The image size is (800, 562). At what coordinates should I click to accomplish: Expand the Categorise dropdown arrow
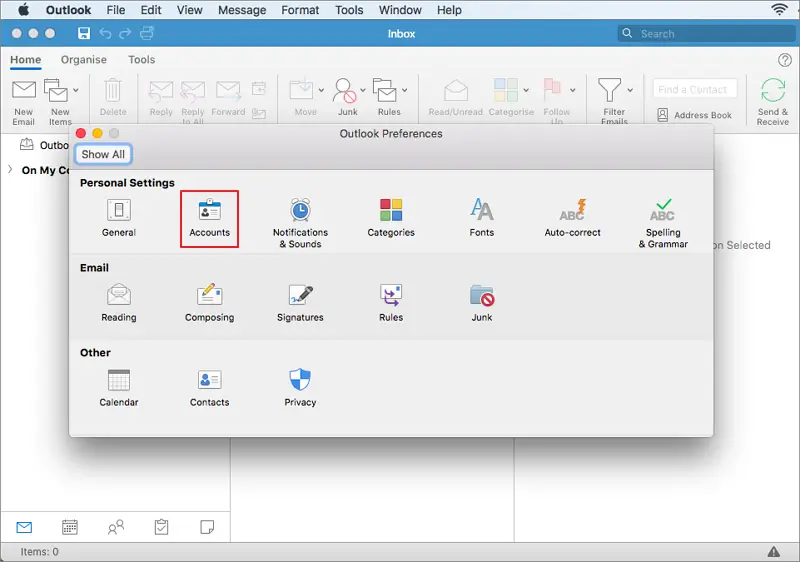coord(526,90)
